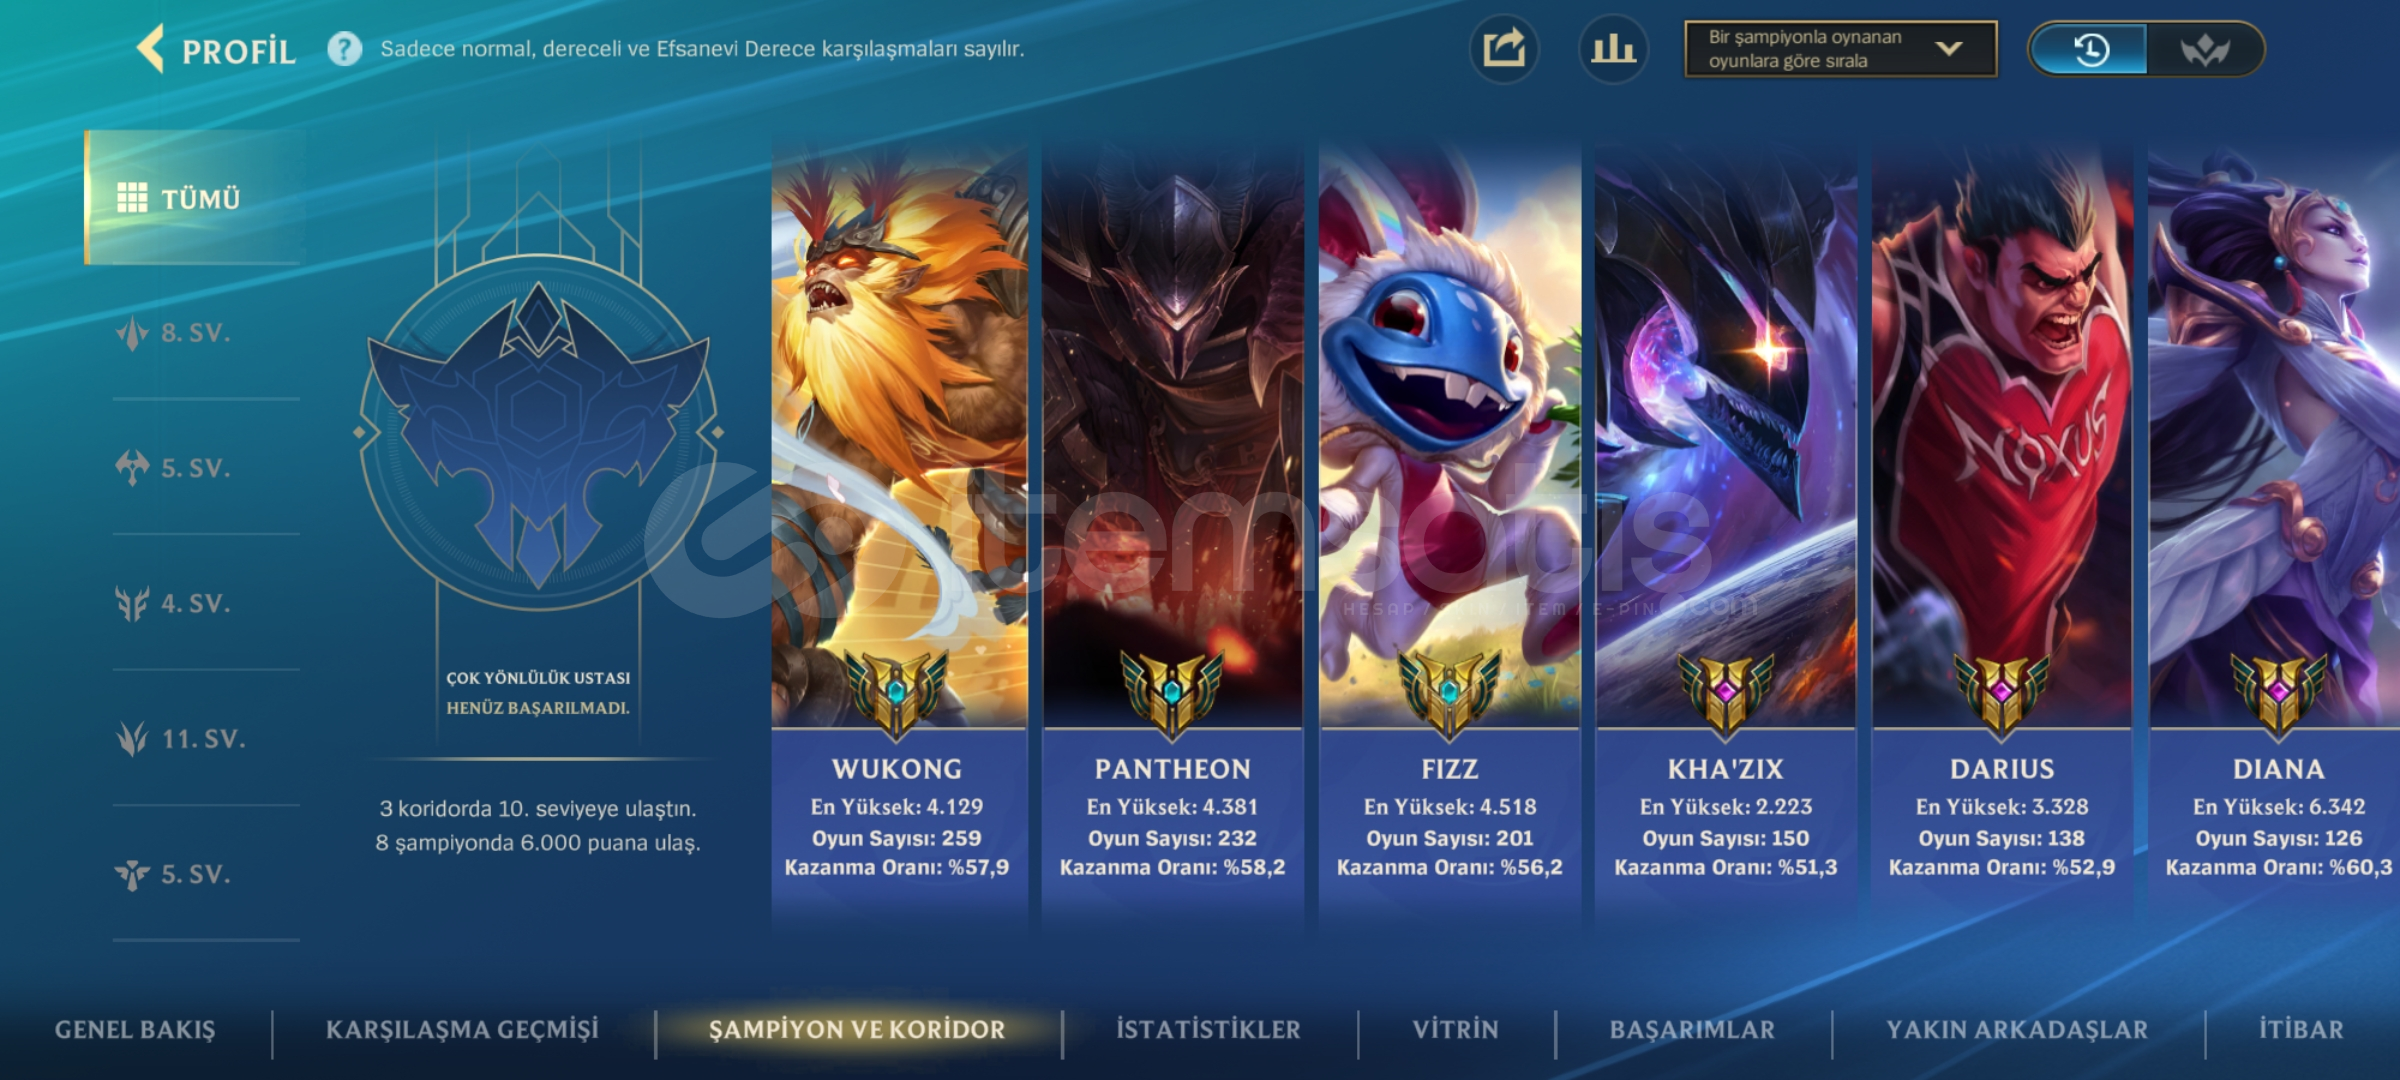
Task: Select the TÜMÜ all-champions filter
Action: point(194,198)
